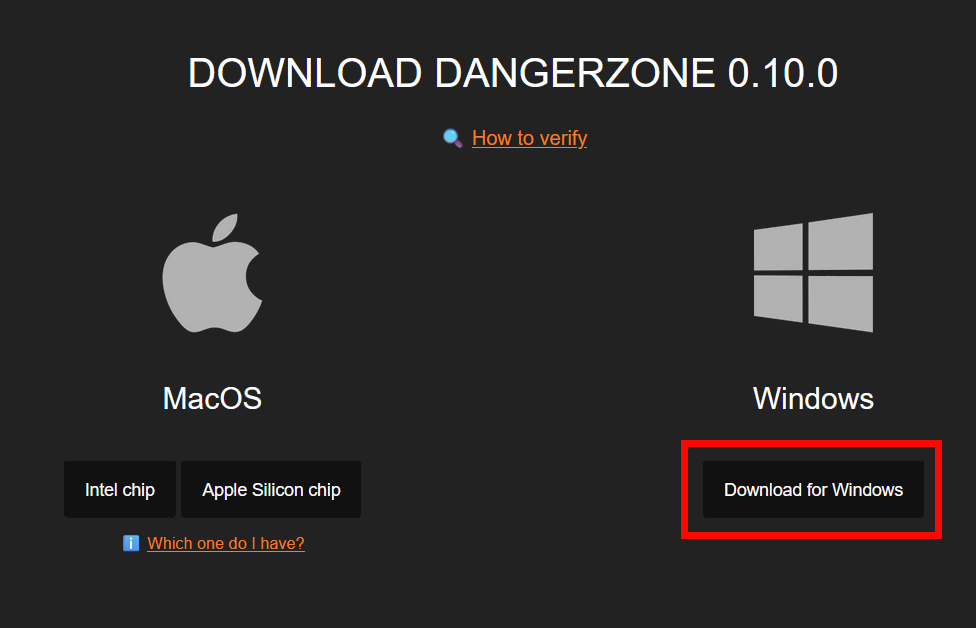Select the Intel chip download button
976x628 pixels.
pos(120,490)
